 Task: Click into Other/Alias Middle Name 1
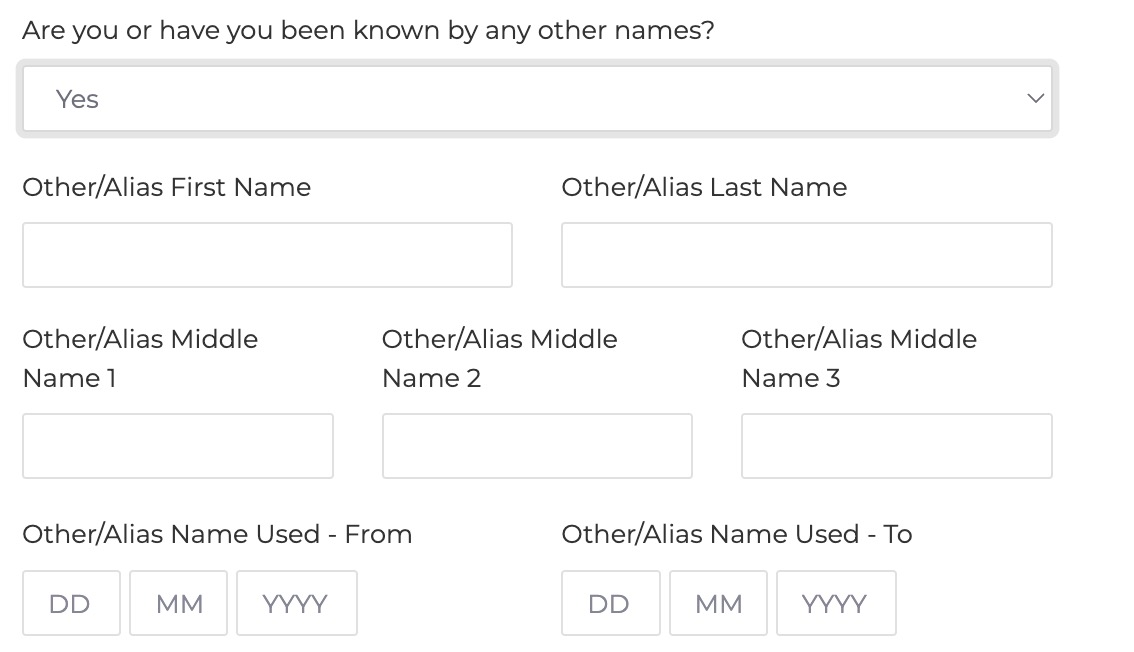(x=177, y=446)
